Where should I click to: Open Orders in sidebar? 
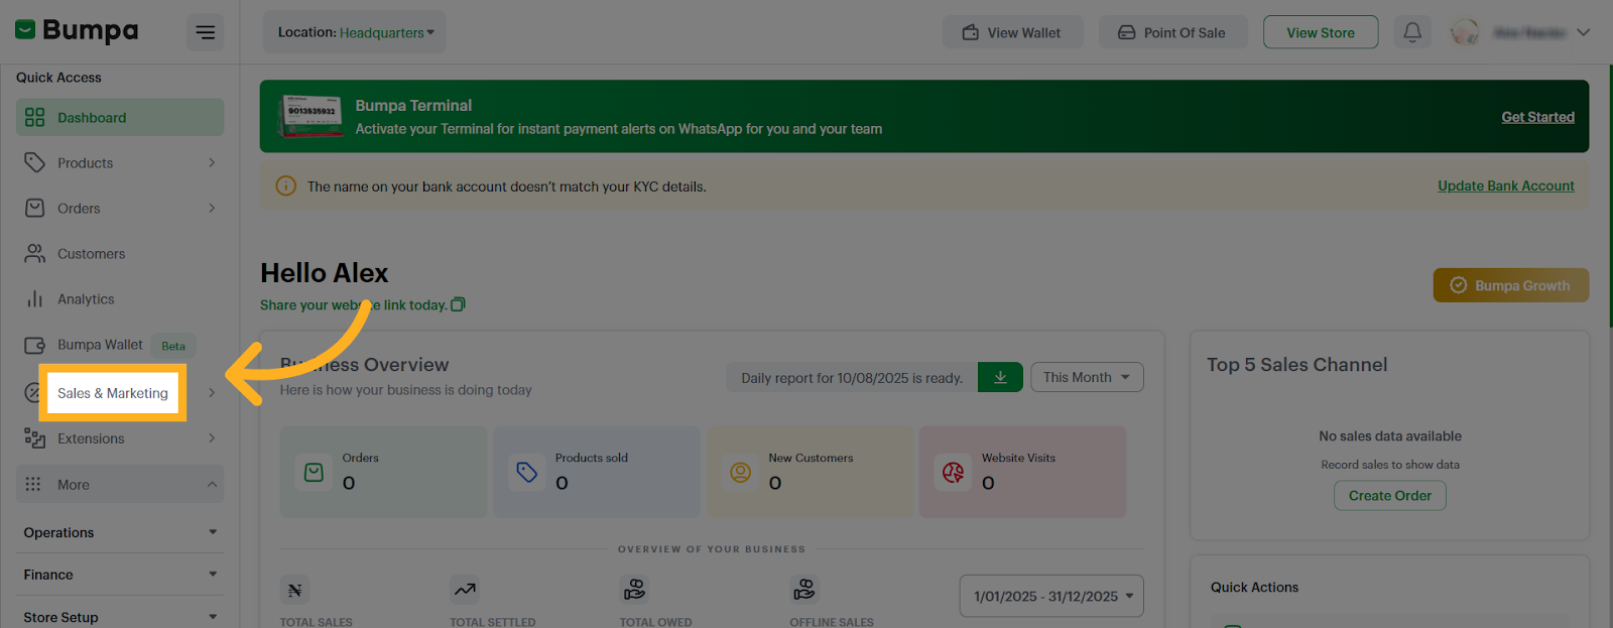(120, 208)
